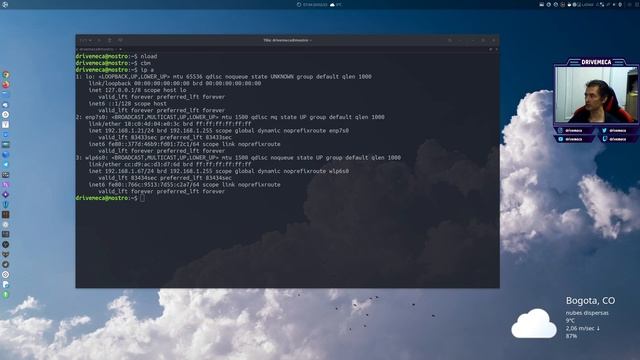
Task: Open the Telegram dock icon
Action: tap(6, 164)
